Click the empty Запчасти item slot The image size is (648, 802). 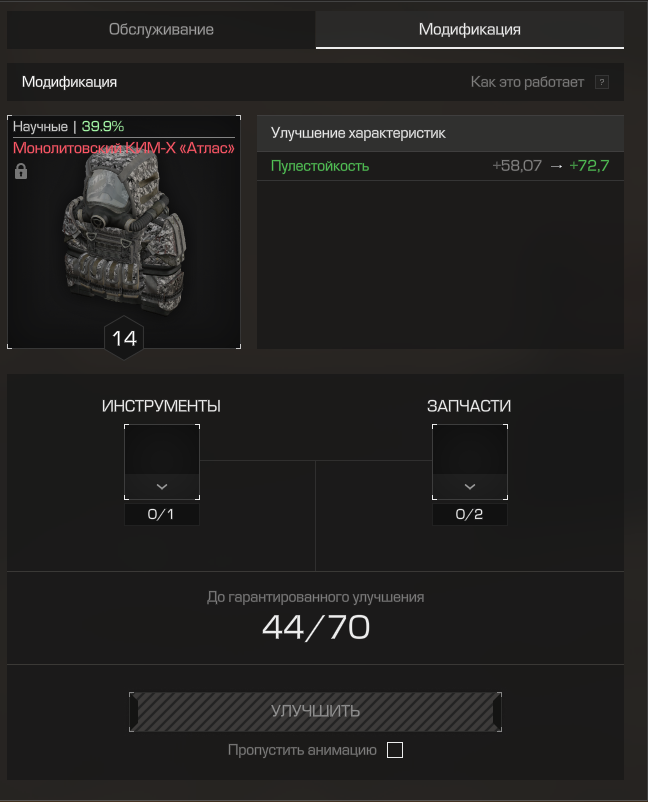470,450
